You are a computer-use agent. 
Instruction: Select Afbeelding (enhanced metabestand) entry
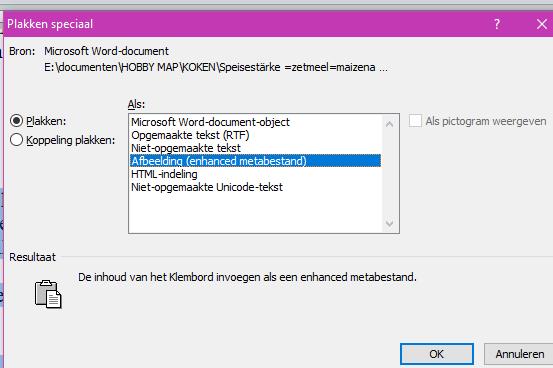(255, 161)
